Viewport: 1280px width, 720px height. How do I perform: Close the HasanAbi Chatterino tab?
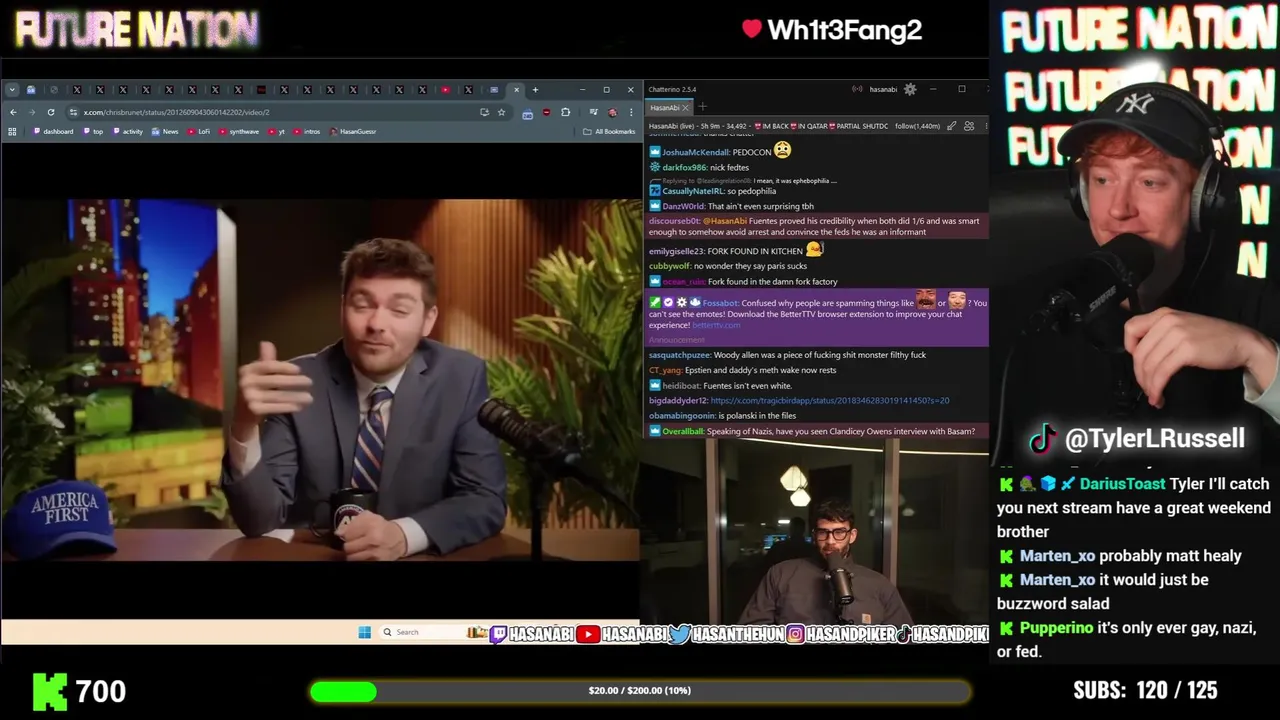point(686,108)
